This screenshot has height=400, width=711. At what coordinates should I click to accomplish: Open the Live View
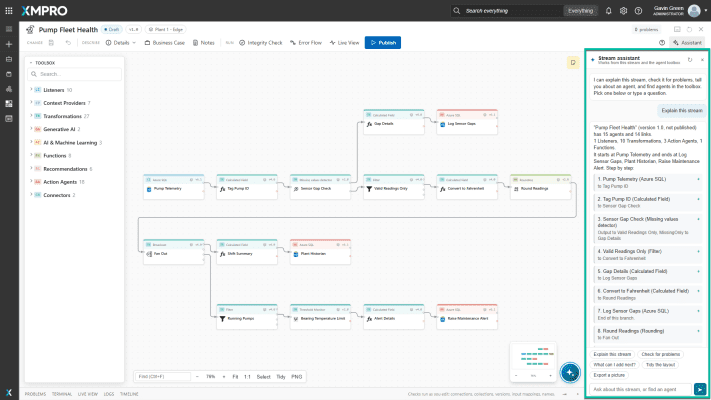[x=345, y=43]
